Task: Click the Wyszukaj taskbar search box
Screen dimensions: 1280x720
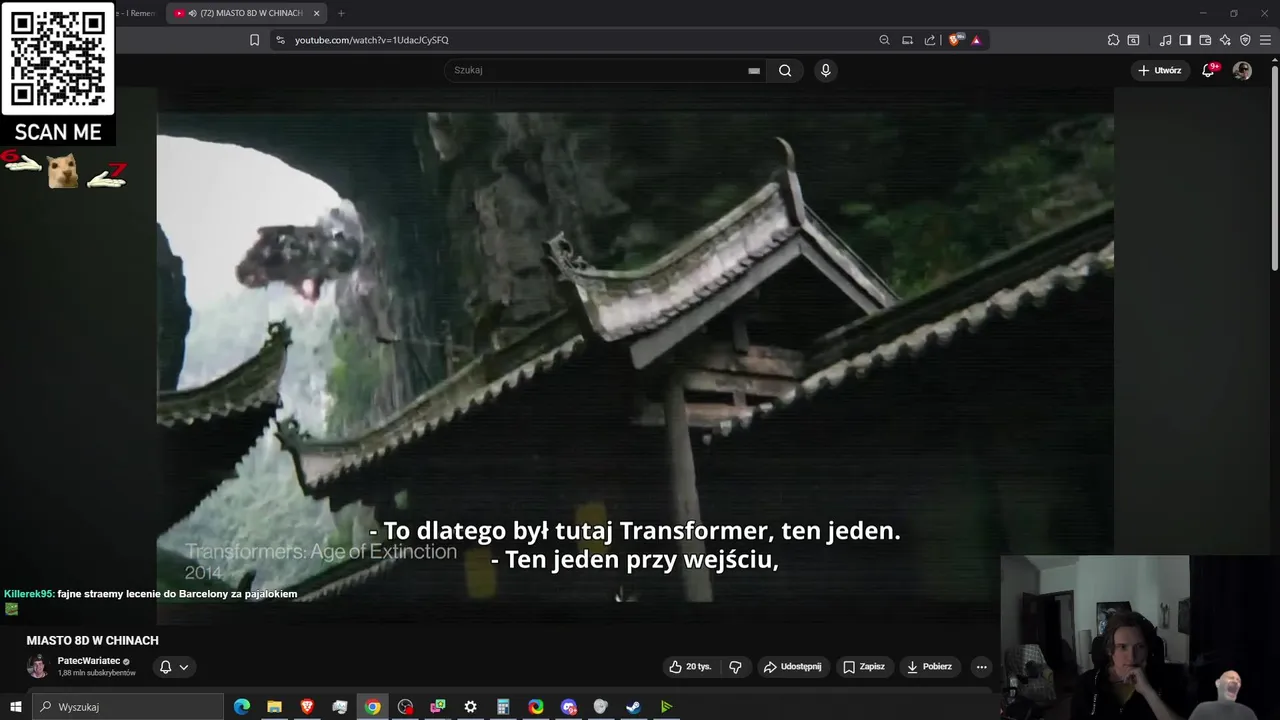Action: (x=128, y=707)
